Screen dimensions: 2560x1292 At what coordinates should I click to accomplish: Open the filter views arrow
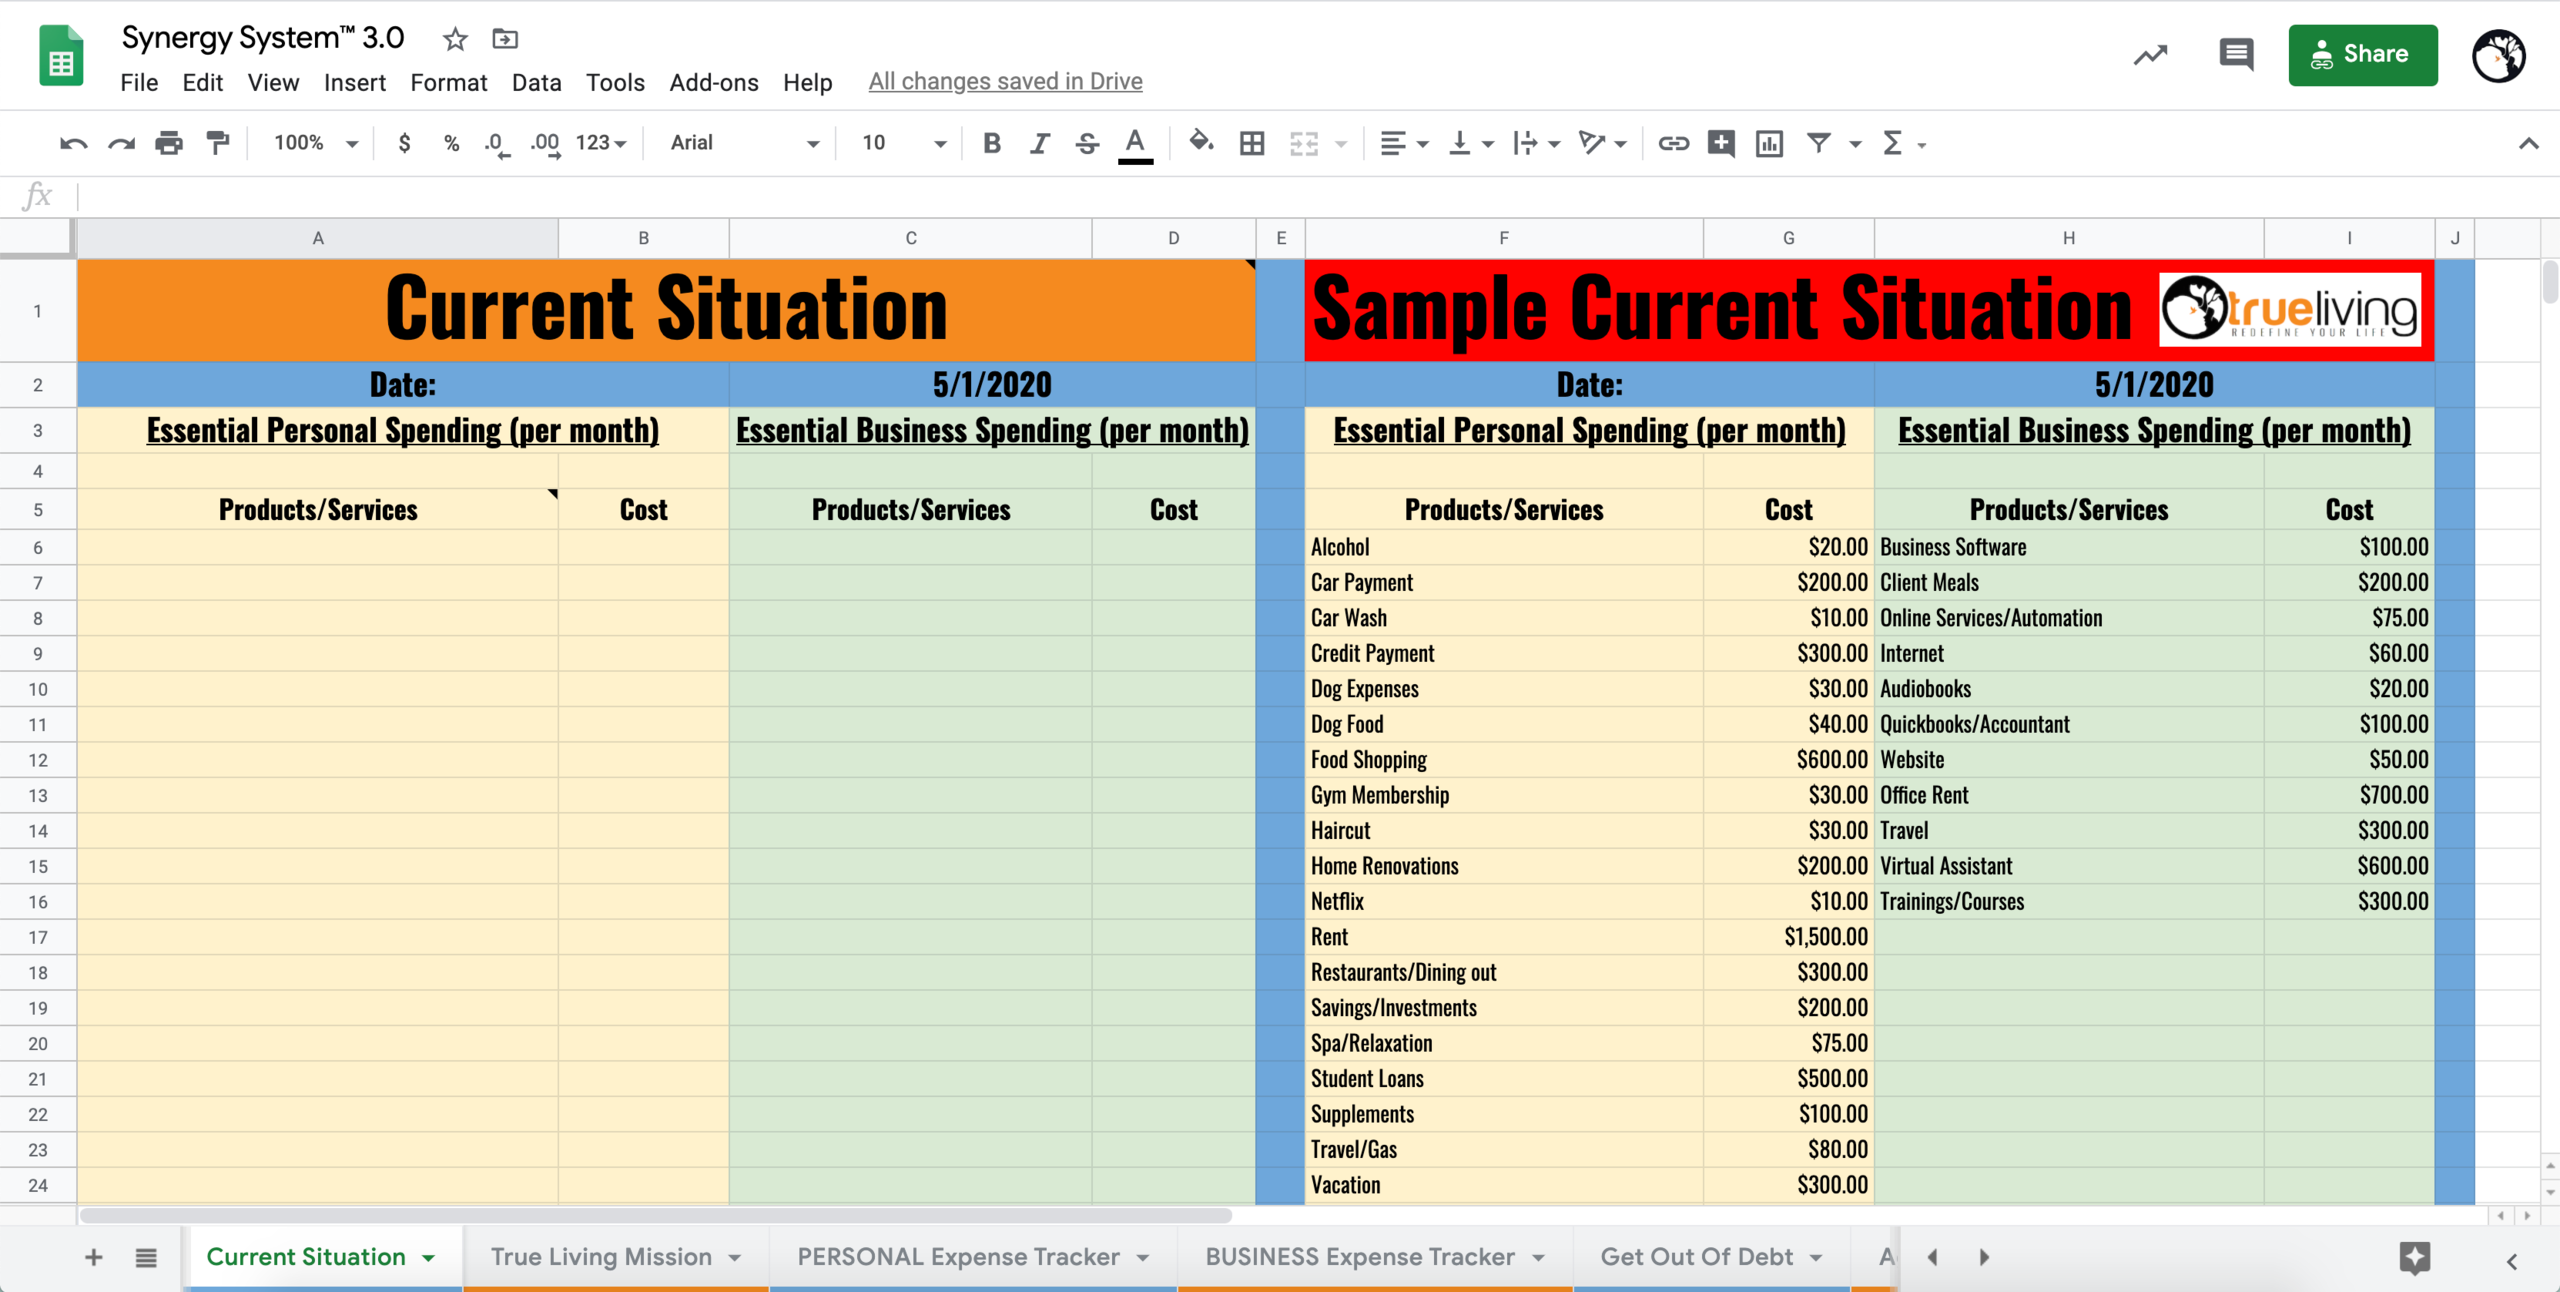1855,144
